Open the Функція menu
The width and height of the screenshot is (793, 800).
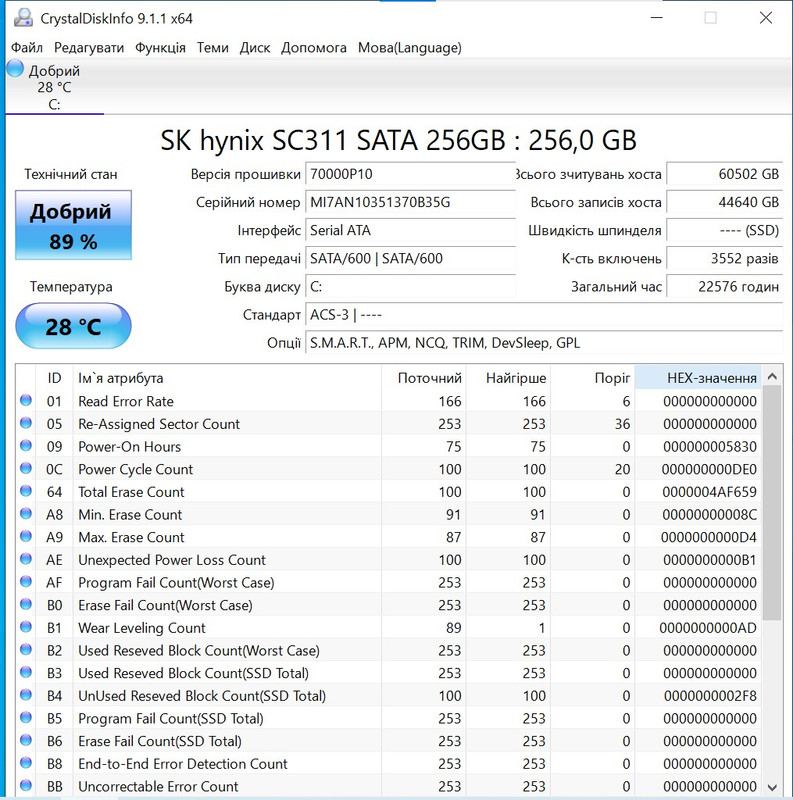[160, 47]
